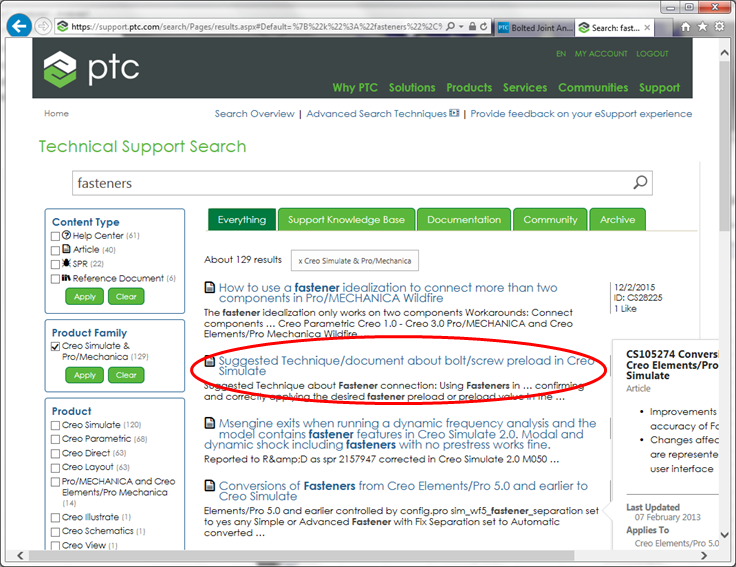736x567 pixels.
Task: Open 'Conversions of Fasteners from Creo Elements/Pro' result
Action: tap(403, 491)
